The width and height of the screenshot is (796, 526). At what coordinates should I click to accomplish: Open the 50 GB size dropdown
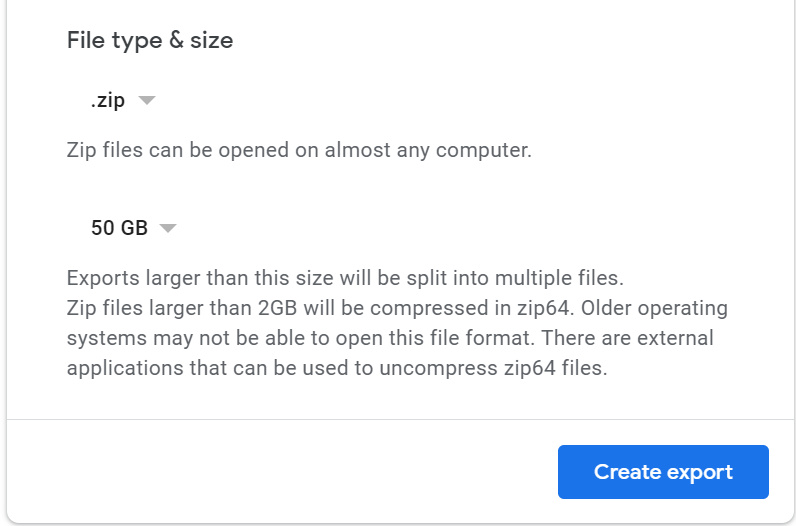coord(133,228)
